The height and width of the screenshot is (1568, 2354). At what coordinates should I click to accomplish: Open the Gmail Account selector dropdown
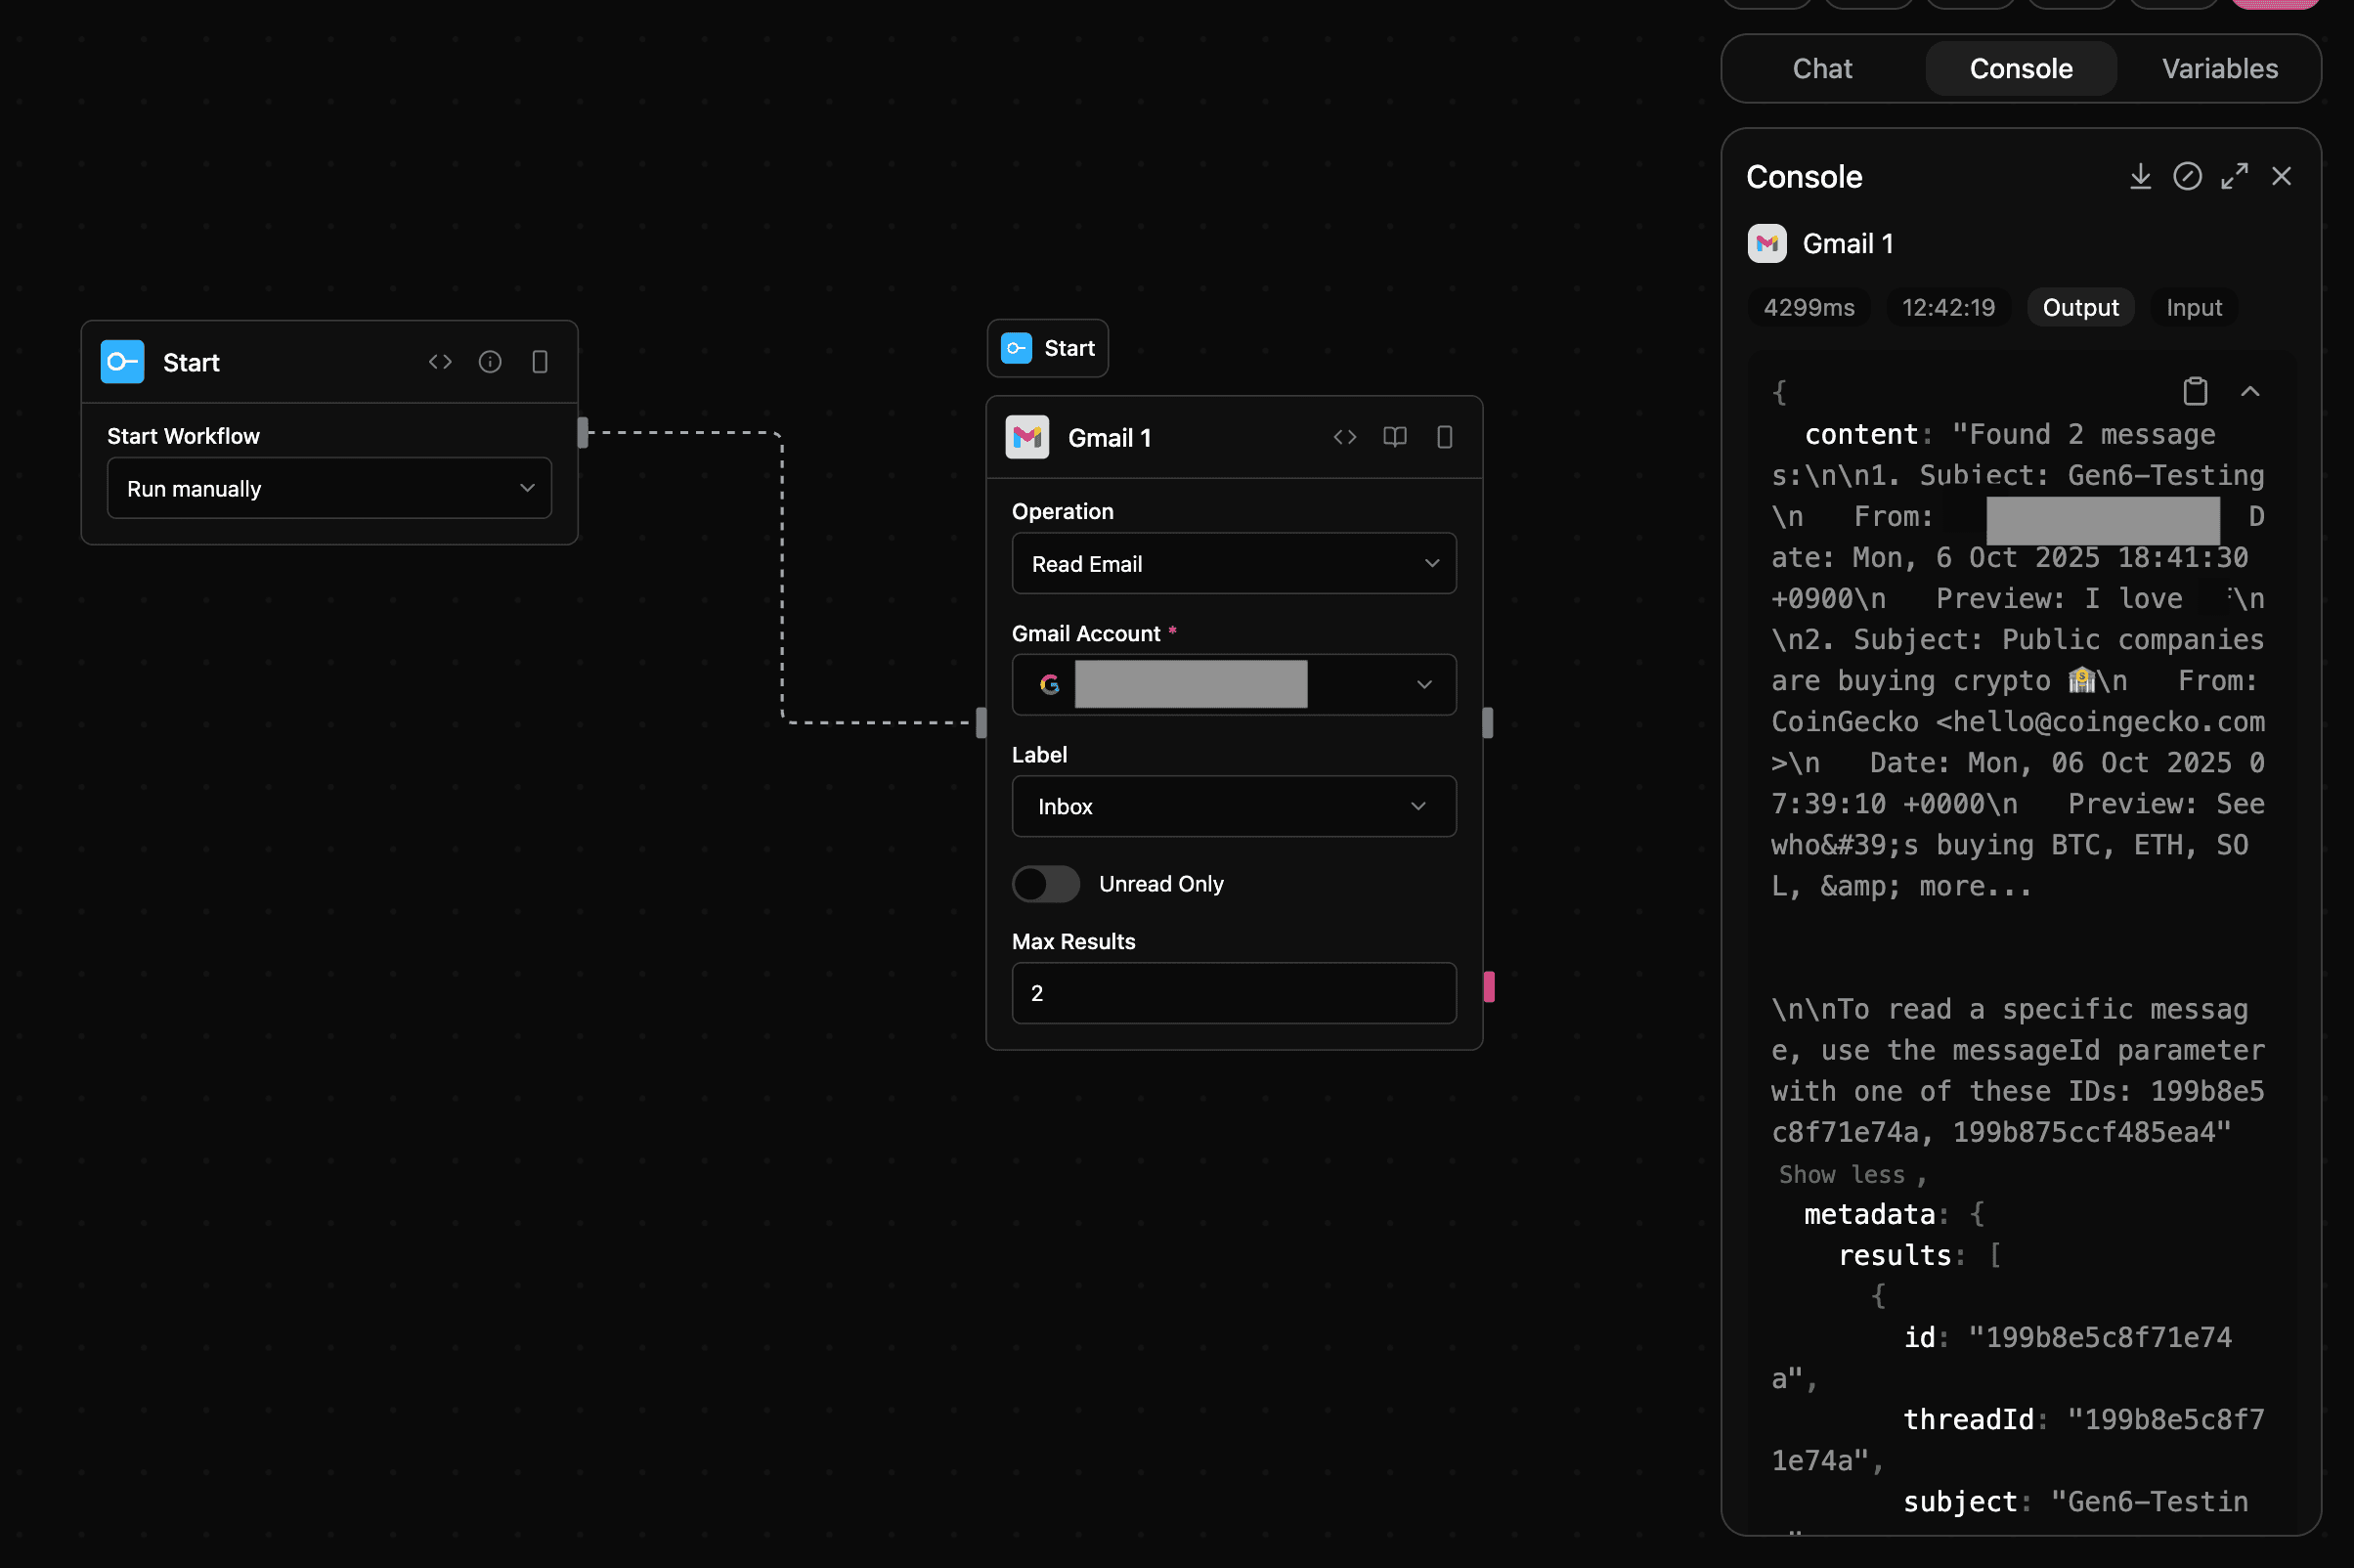(x=1233, y=685)
